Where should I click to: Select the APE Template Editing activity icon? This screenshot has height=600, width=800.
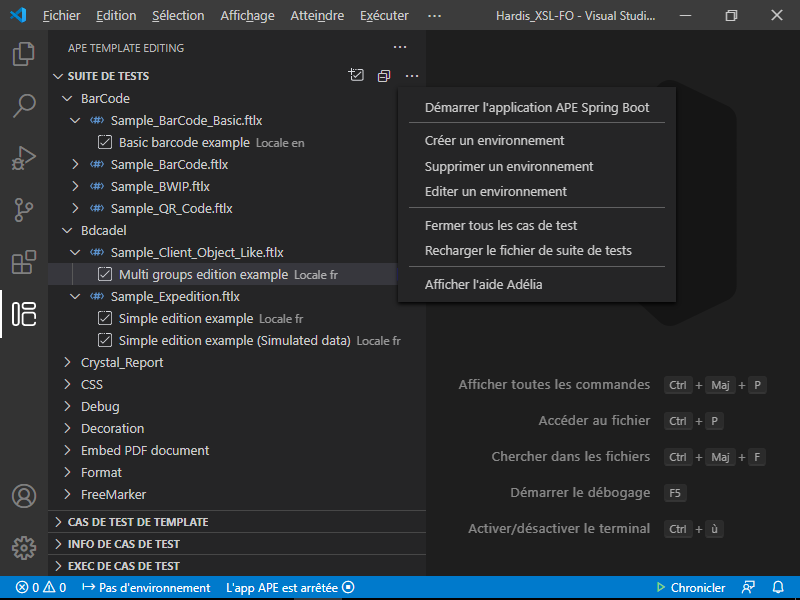coord(23,314)
